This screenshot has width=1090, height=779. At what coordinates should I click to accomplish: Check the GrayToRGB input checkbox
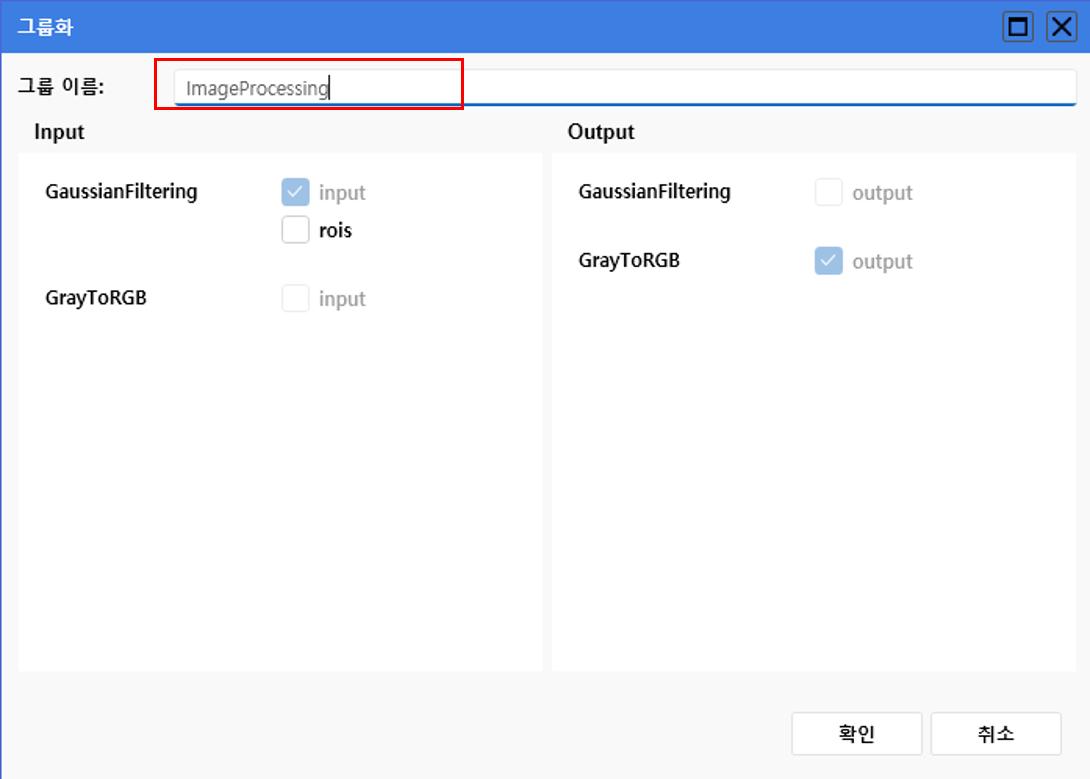(295, 298)
